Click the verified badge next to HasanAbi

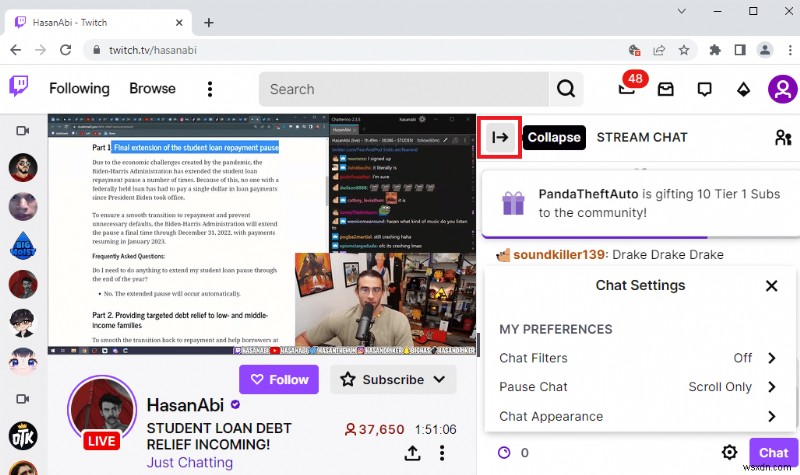[x=235, y=405]
